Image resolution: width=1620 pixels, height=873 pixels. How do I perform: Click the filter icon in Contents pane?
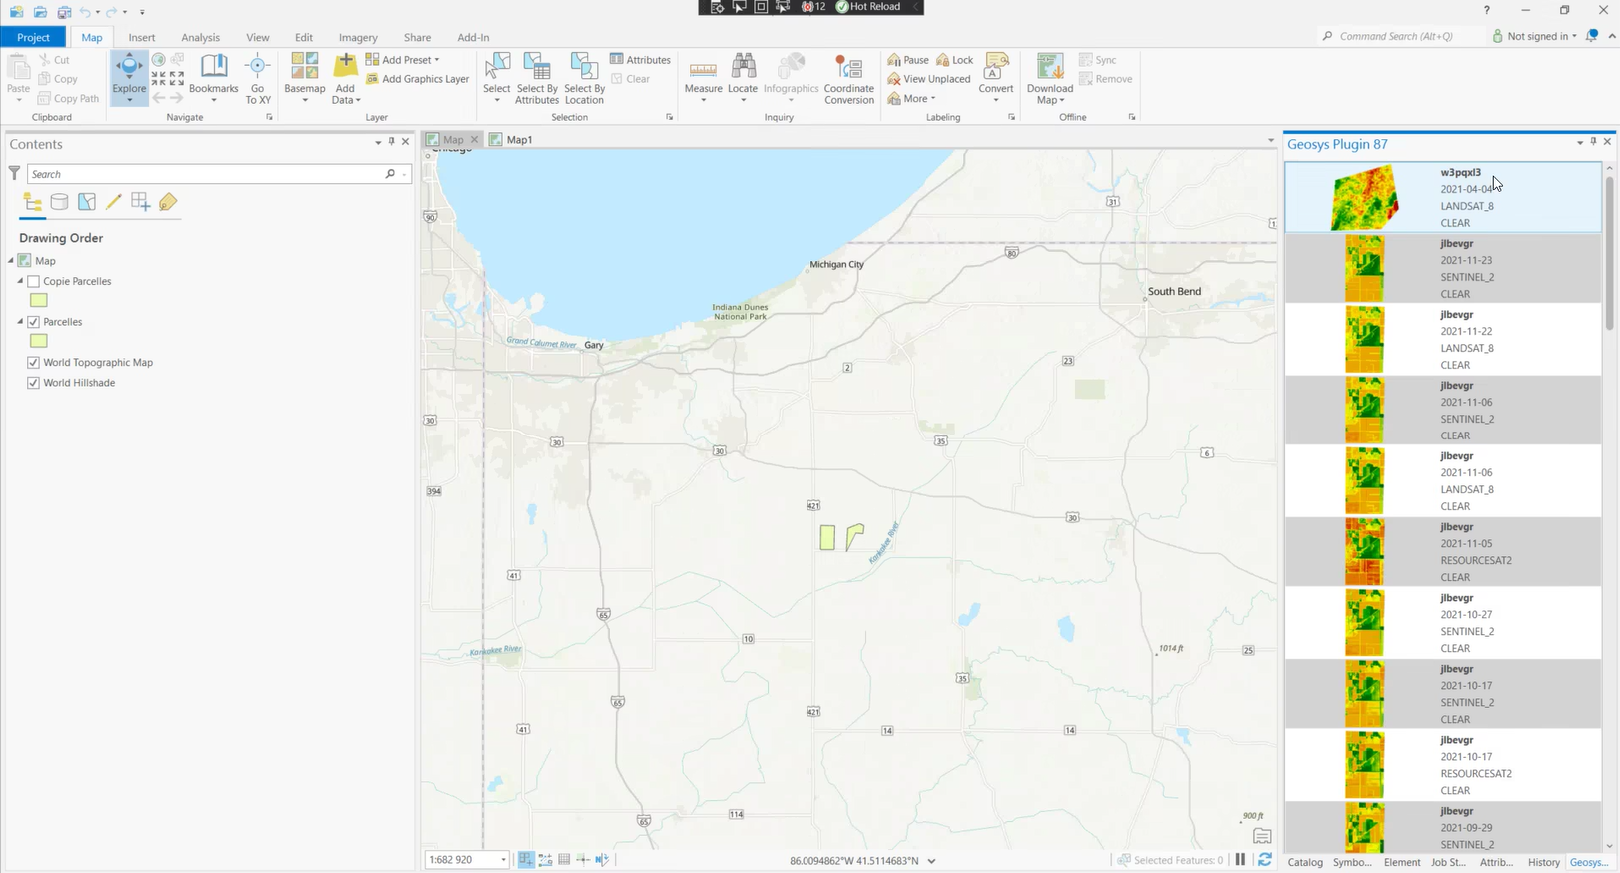tap(14, 174)
